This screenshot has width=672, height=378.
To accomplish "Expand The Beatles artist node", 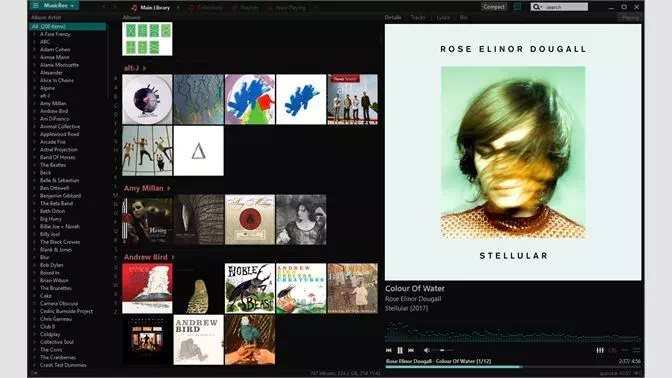I will 34,165.
